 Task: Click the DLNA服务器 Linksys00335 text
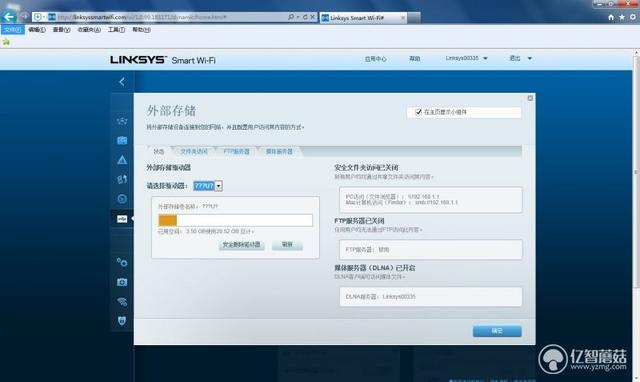coord(380,297)
